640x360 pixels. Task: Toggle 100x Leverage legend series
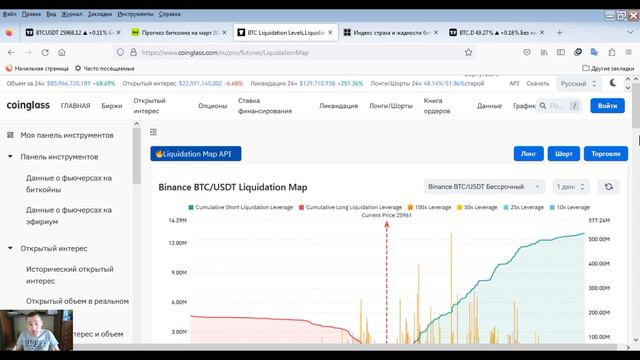pyautogui.click(x=429, y=207)
